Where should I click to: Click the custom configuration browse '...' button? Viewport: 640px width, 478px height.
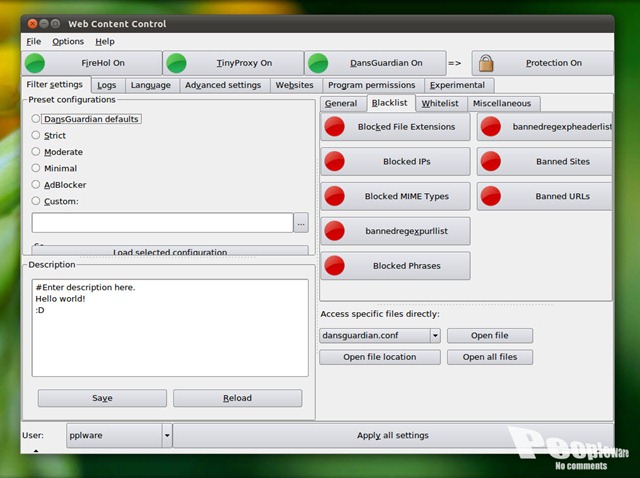(301, 223)
